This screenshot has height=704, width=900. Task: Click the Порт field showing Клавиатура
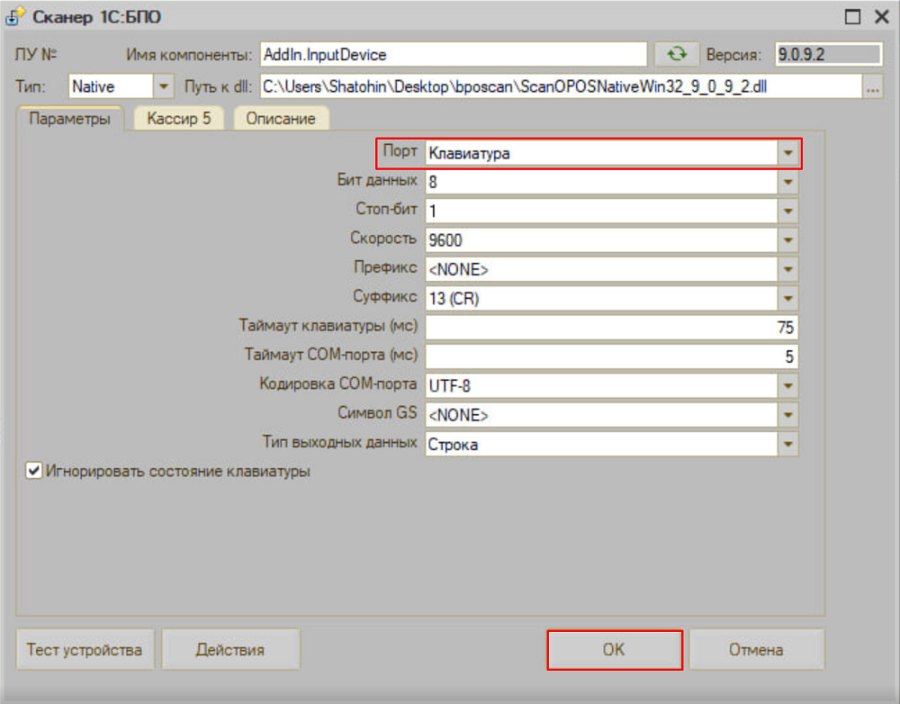point(602,153)
